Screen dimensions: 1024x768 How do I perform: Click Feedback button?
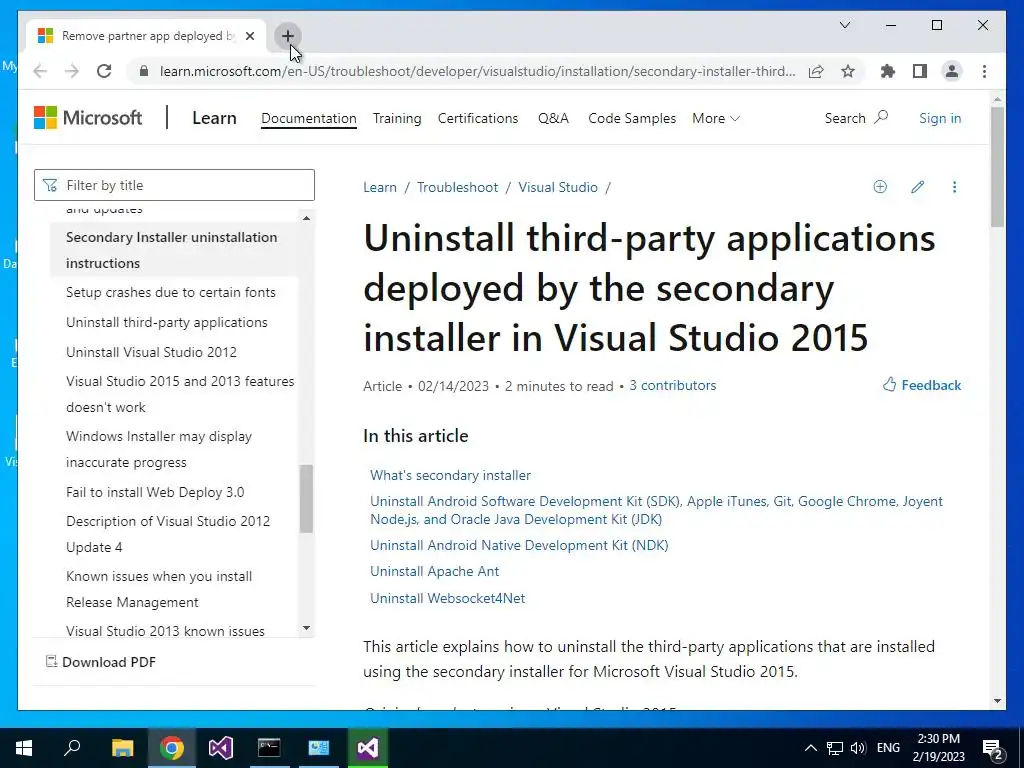click(x=921, y=385)
